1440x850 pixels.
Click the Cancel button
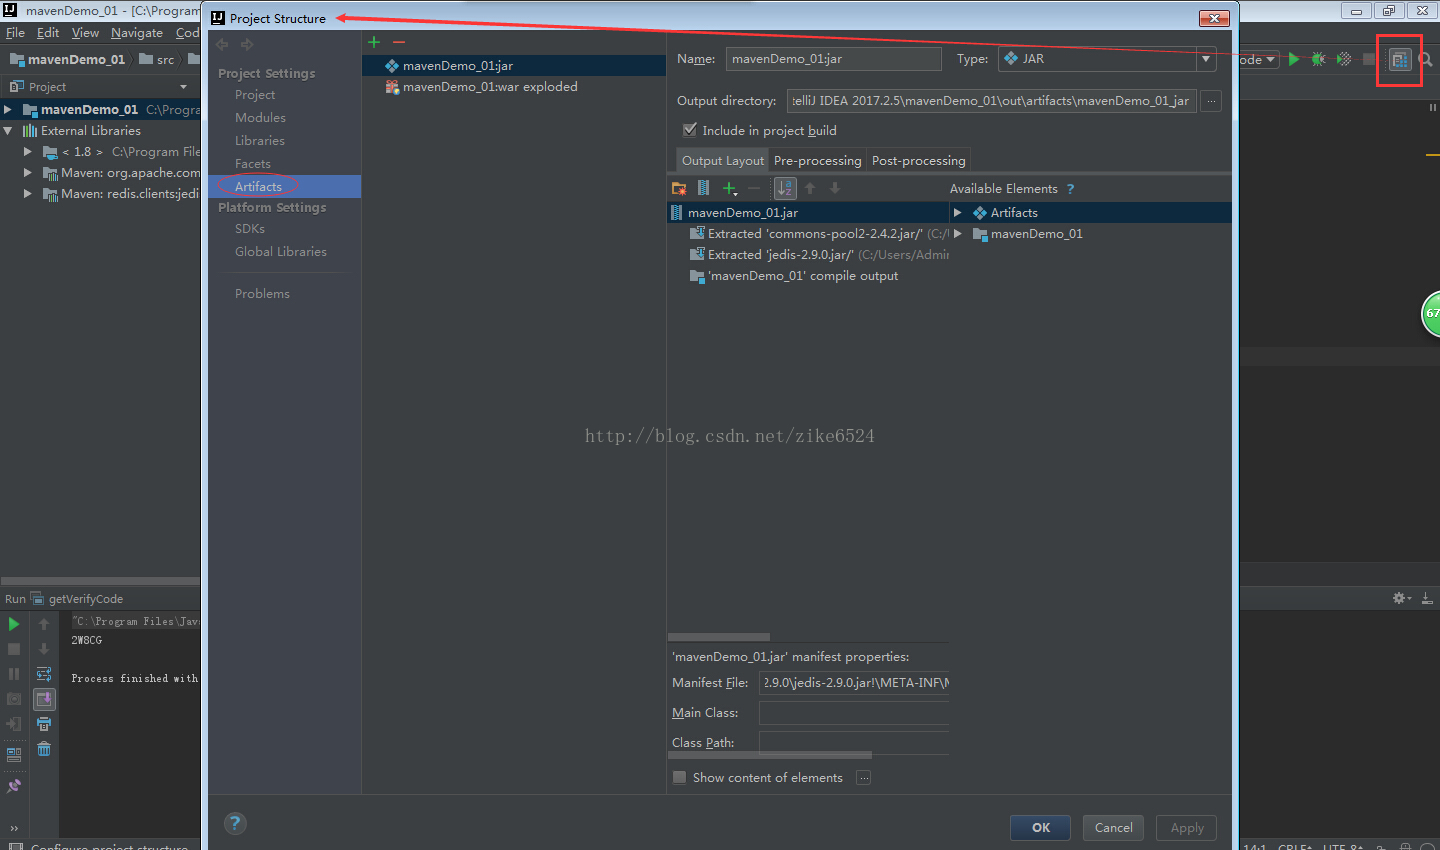click(x=1113, y=827)
